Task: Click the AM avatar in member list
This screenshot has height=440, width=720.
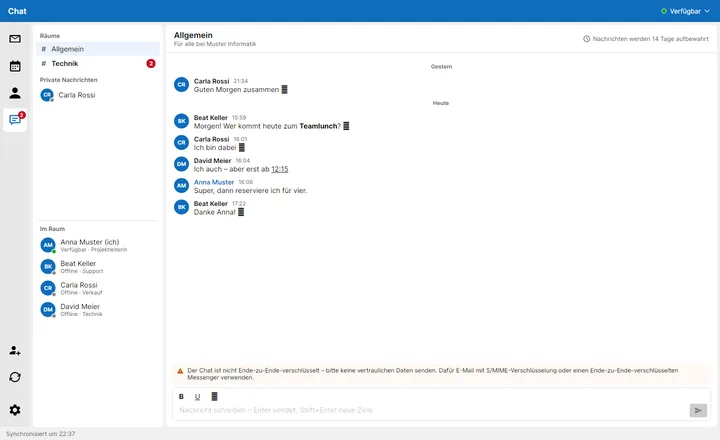Action: click(x=48, y=245)
